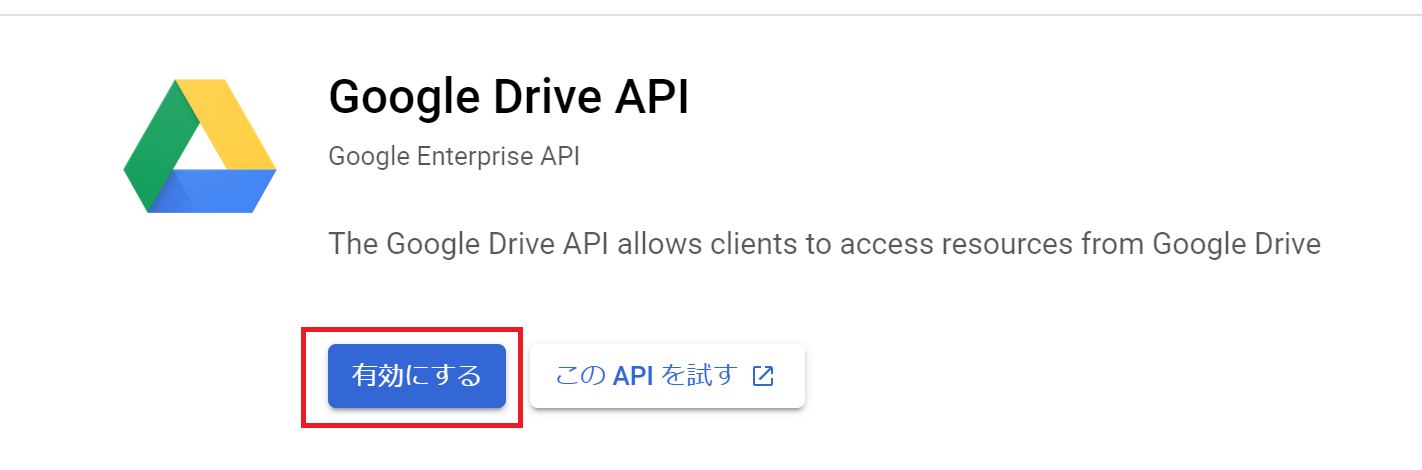Click the external link icon
The image size is (1422, 470).
(x=763, y=376)
